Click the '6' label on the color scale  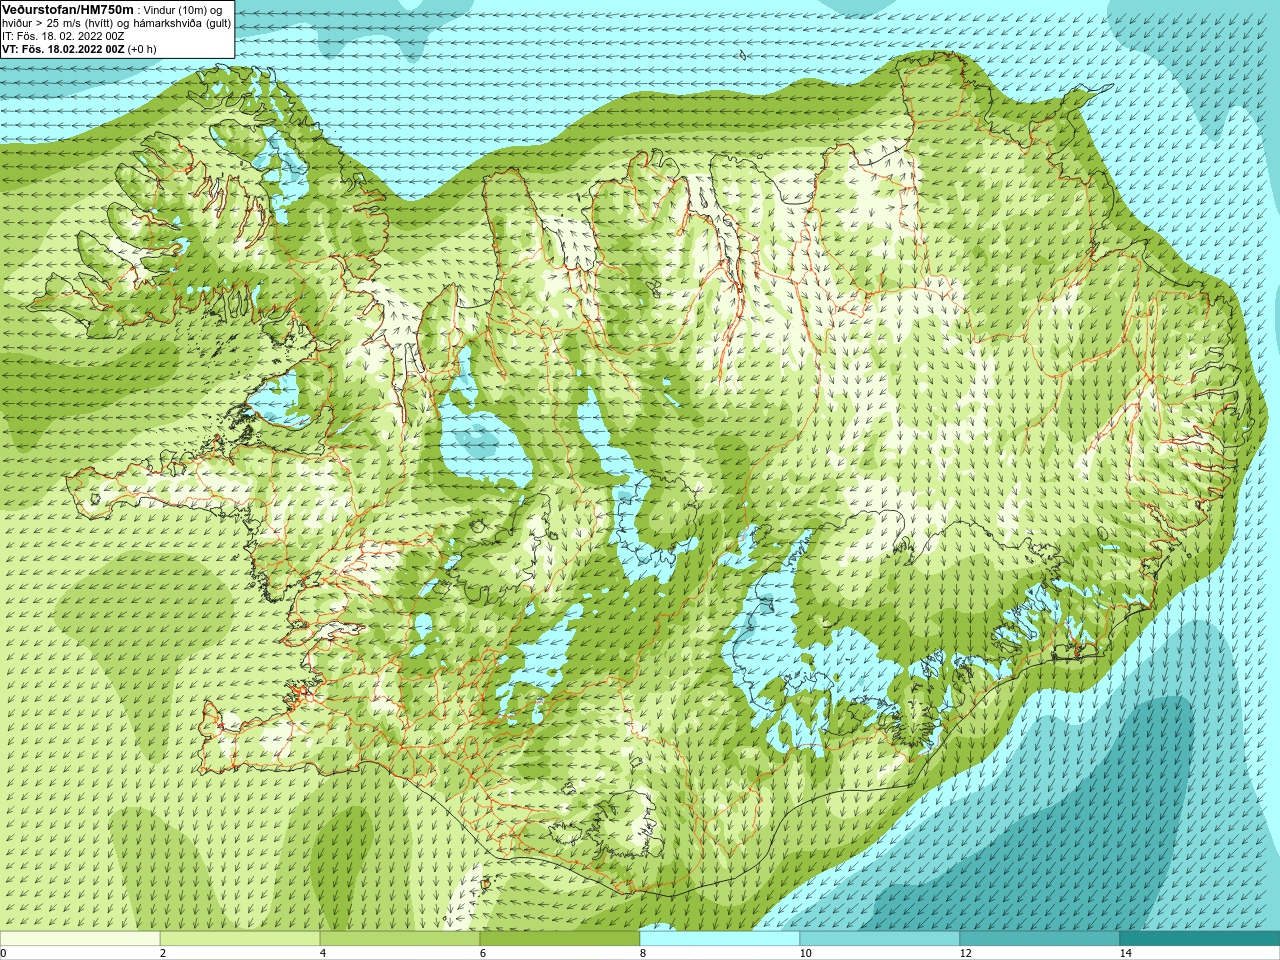point(483,953)
